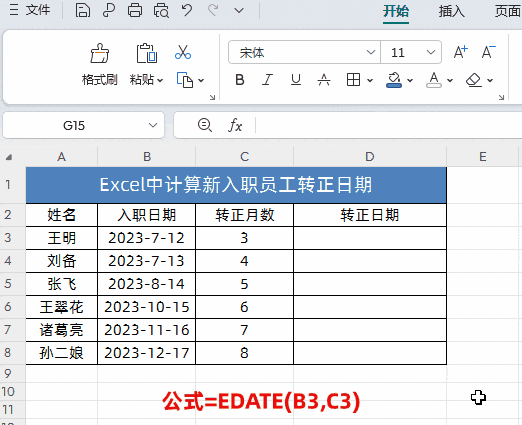
Task: Expand the Clear eraser dropdown arrow
Action: (490, 80)
